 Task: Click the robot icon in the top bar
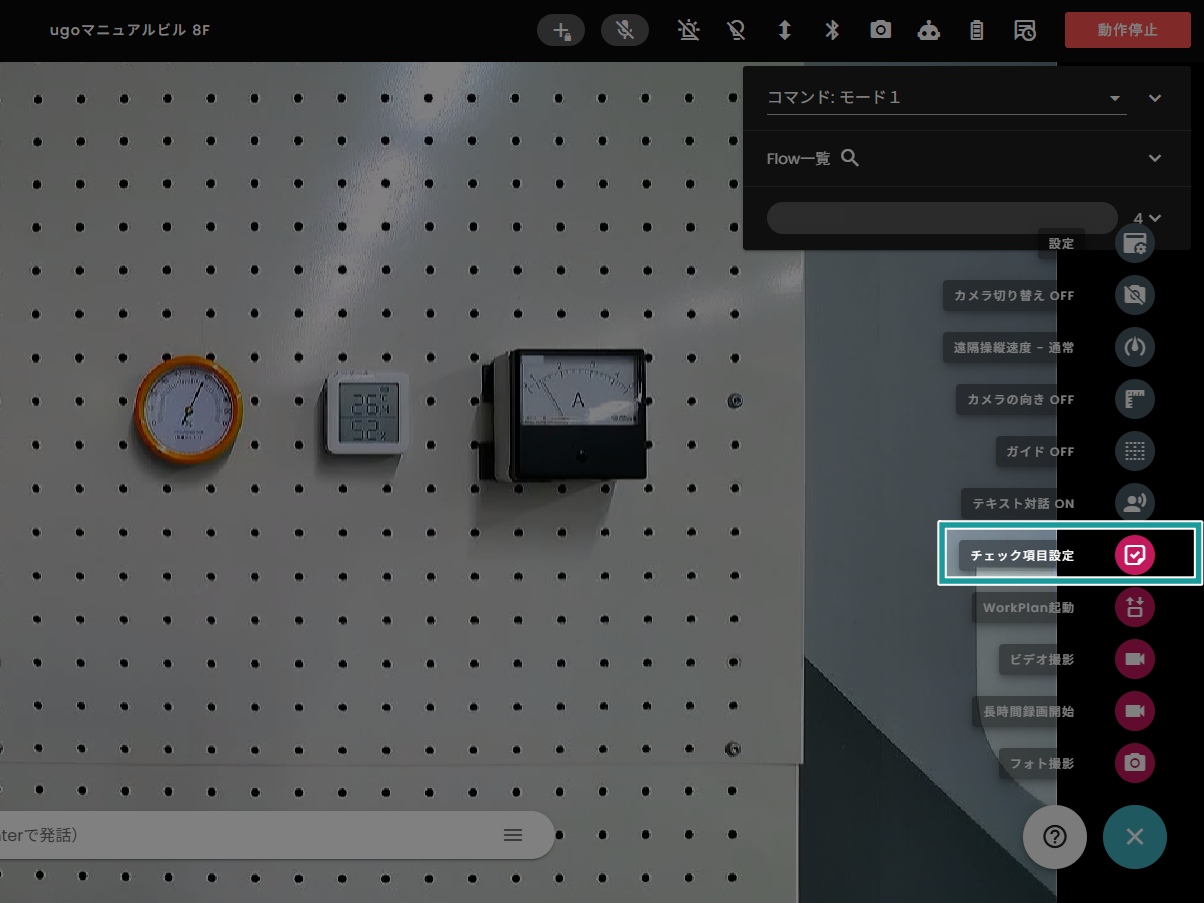point(929,30)
